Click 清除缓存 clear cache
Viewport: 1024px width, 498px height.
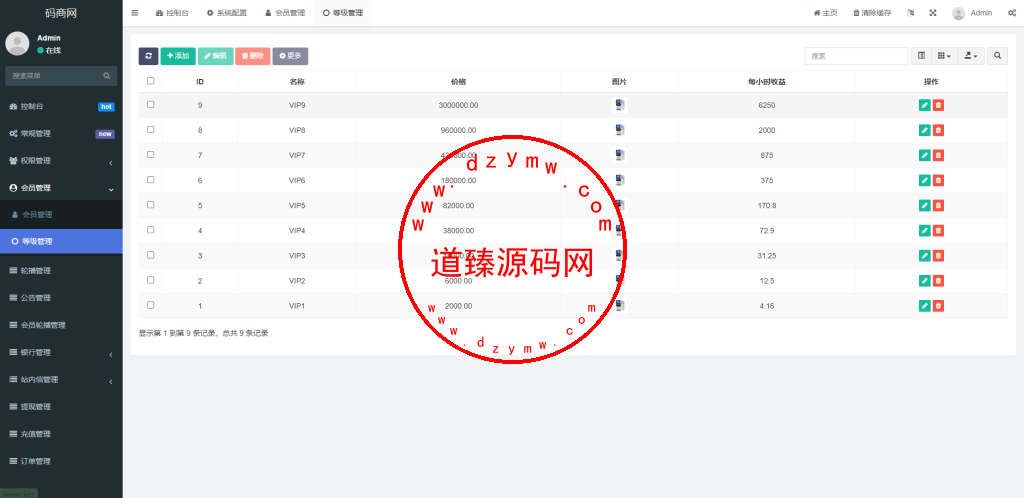(872, 13)
